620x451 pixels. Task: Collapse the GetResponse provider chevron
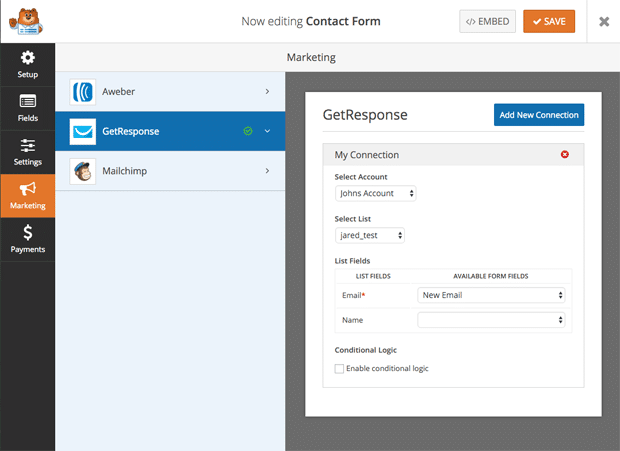point(267,131)
